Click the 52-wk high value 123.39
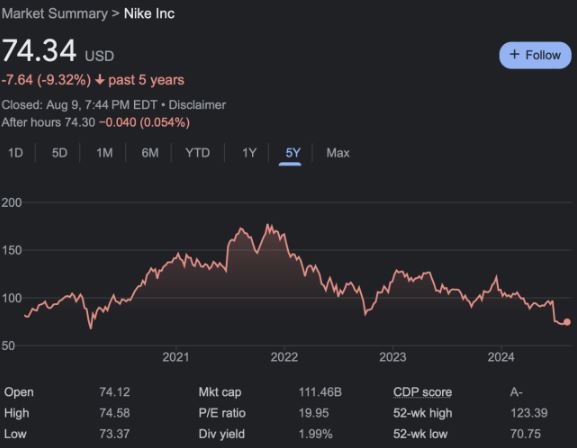Image resolution: width=577 pixels, height=448 pixels. tap(529, 413)
